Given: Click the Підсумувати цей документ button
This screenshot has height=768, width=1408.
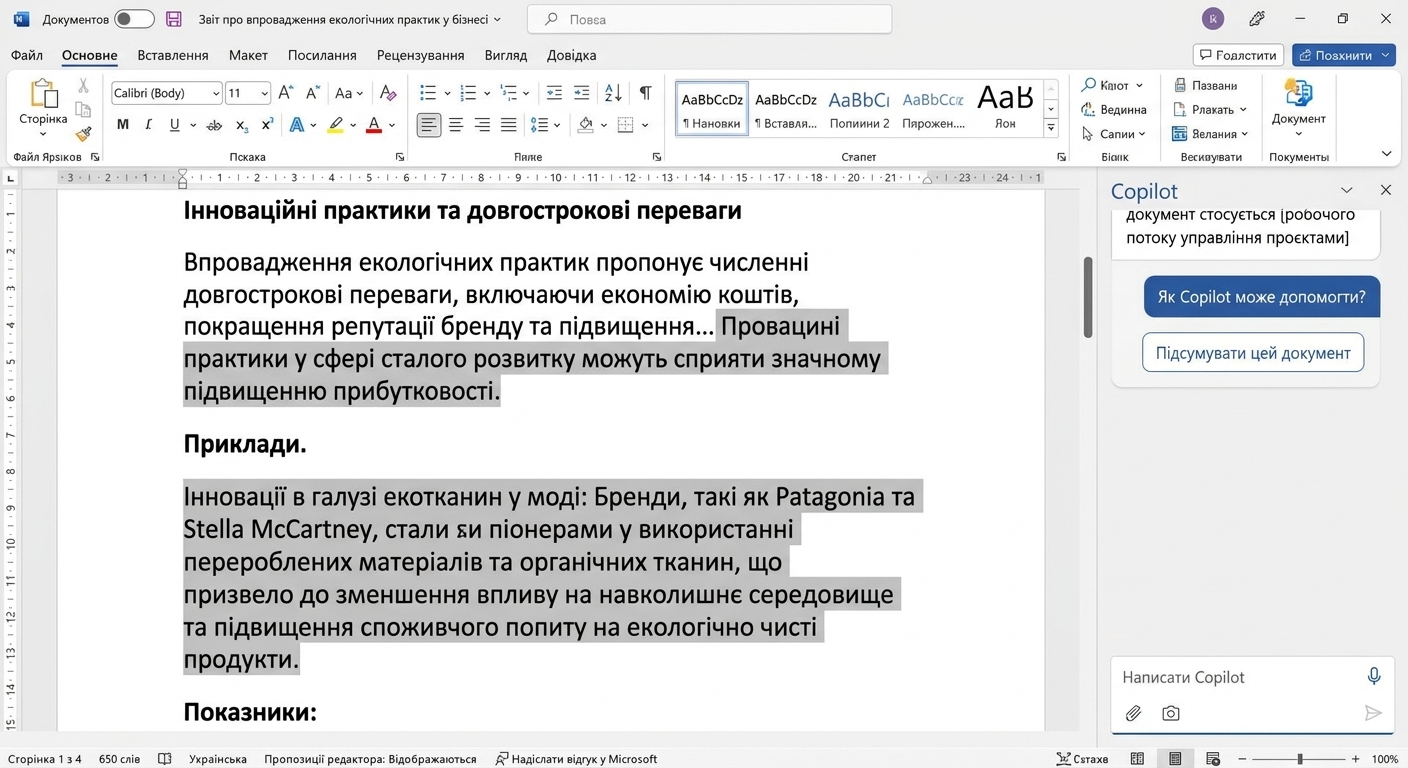Looking at the screenshot, I should [x=1253, y=352].
